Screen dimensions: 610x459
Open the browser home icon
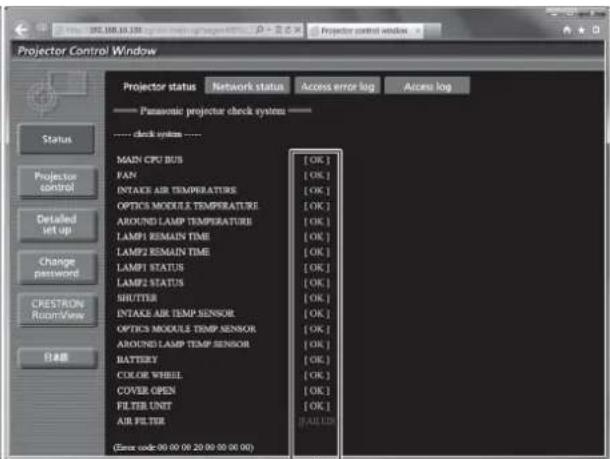(567, 30)
